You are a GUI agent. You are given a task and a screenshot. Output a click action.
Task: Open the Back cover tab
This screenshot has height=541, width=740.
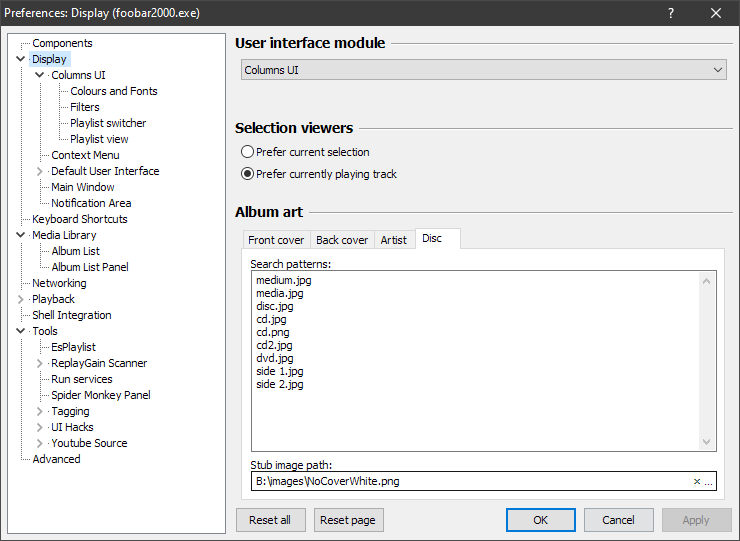click(342, 240)
